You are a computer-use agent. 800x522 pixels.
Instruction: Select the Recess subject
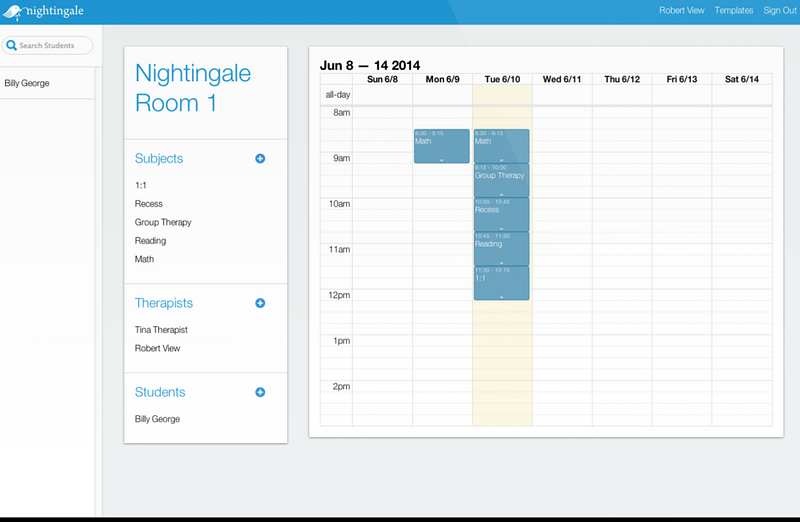click(x=148, y=204)
